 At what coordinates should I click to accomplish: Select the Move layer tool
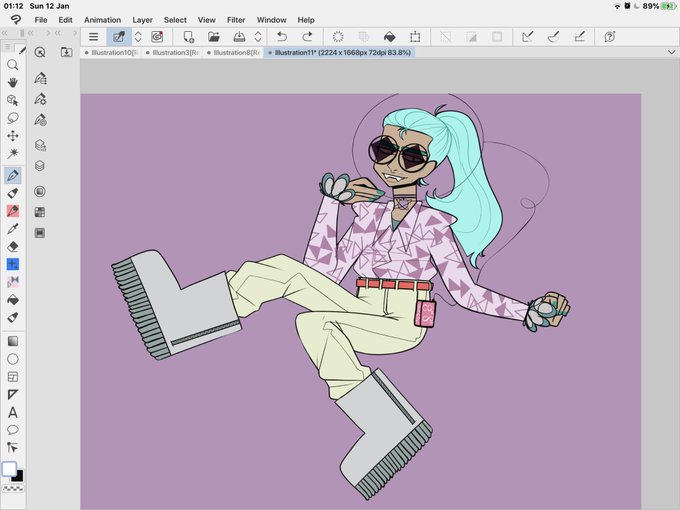[13, 136]
